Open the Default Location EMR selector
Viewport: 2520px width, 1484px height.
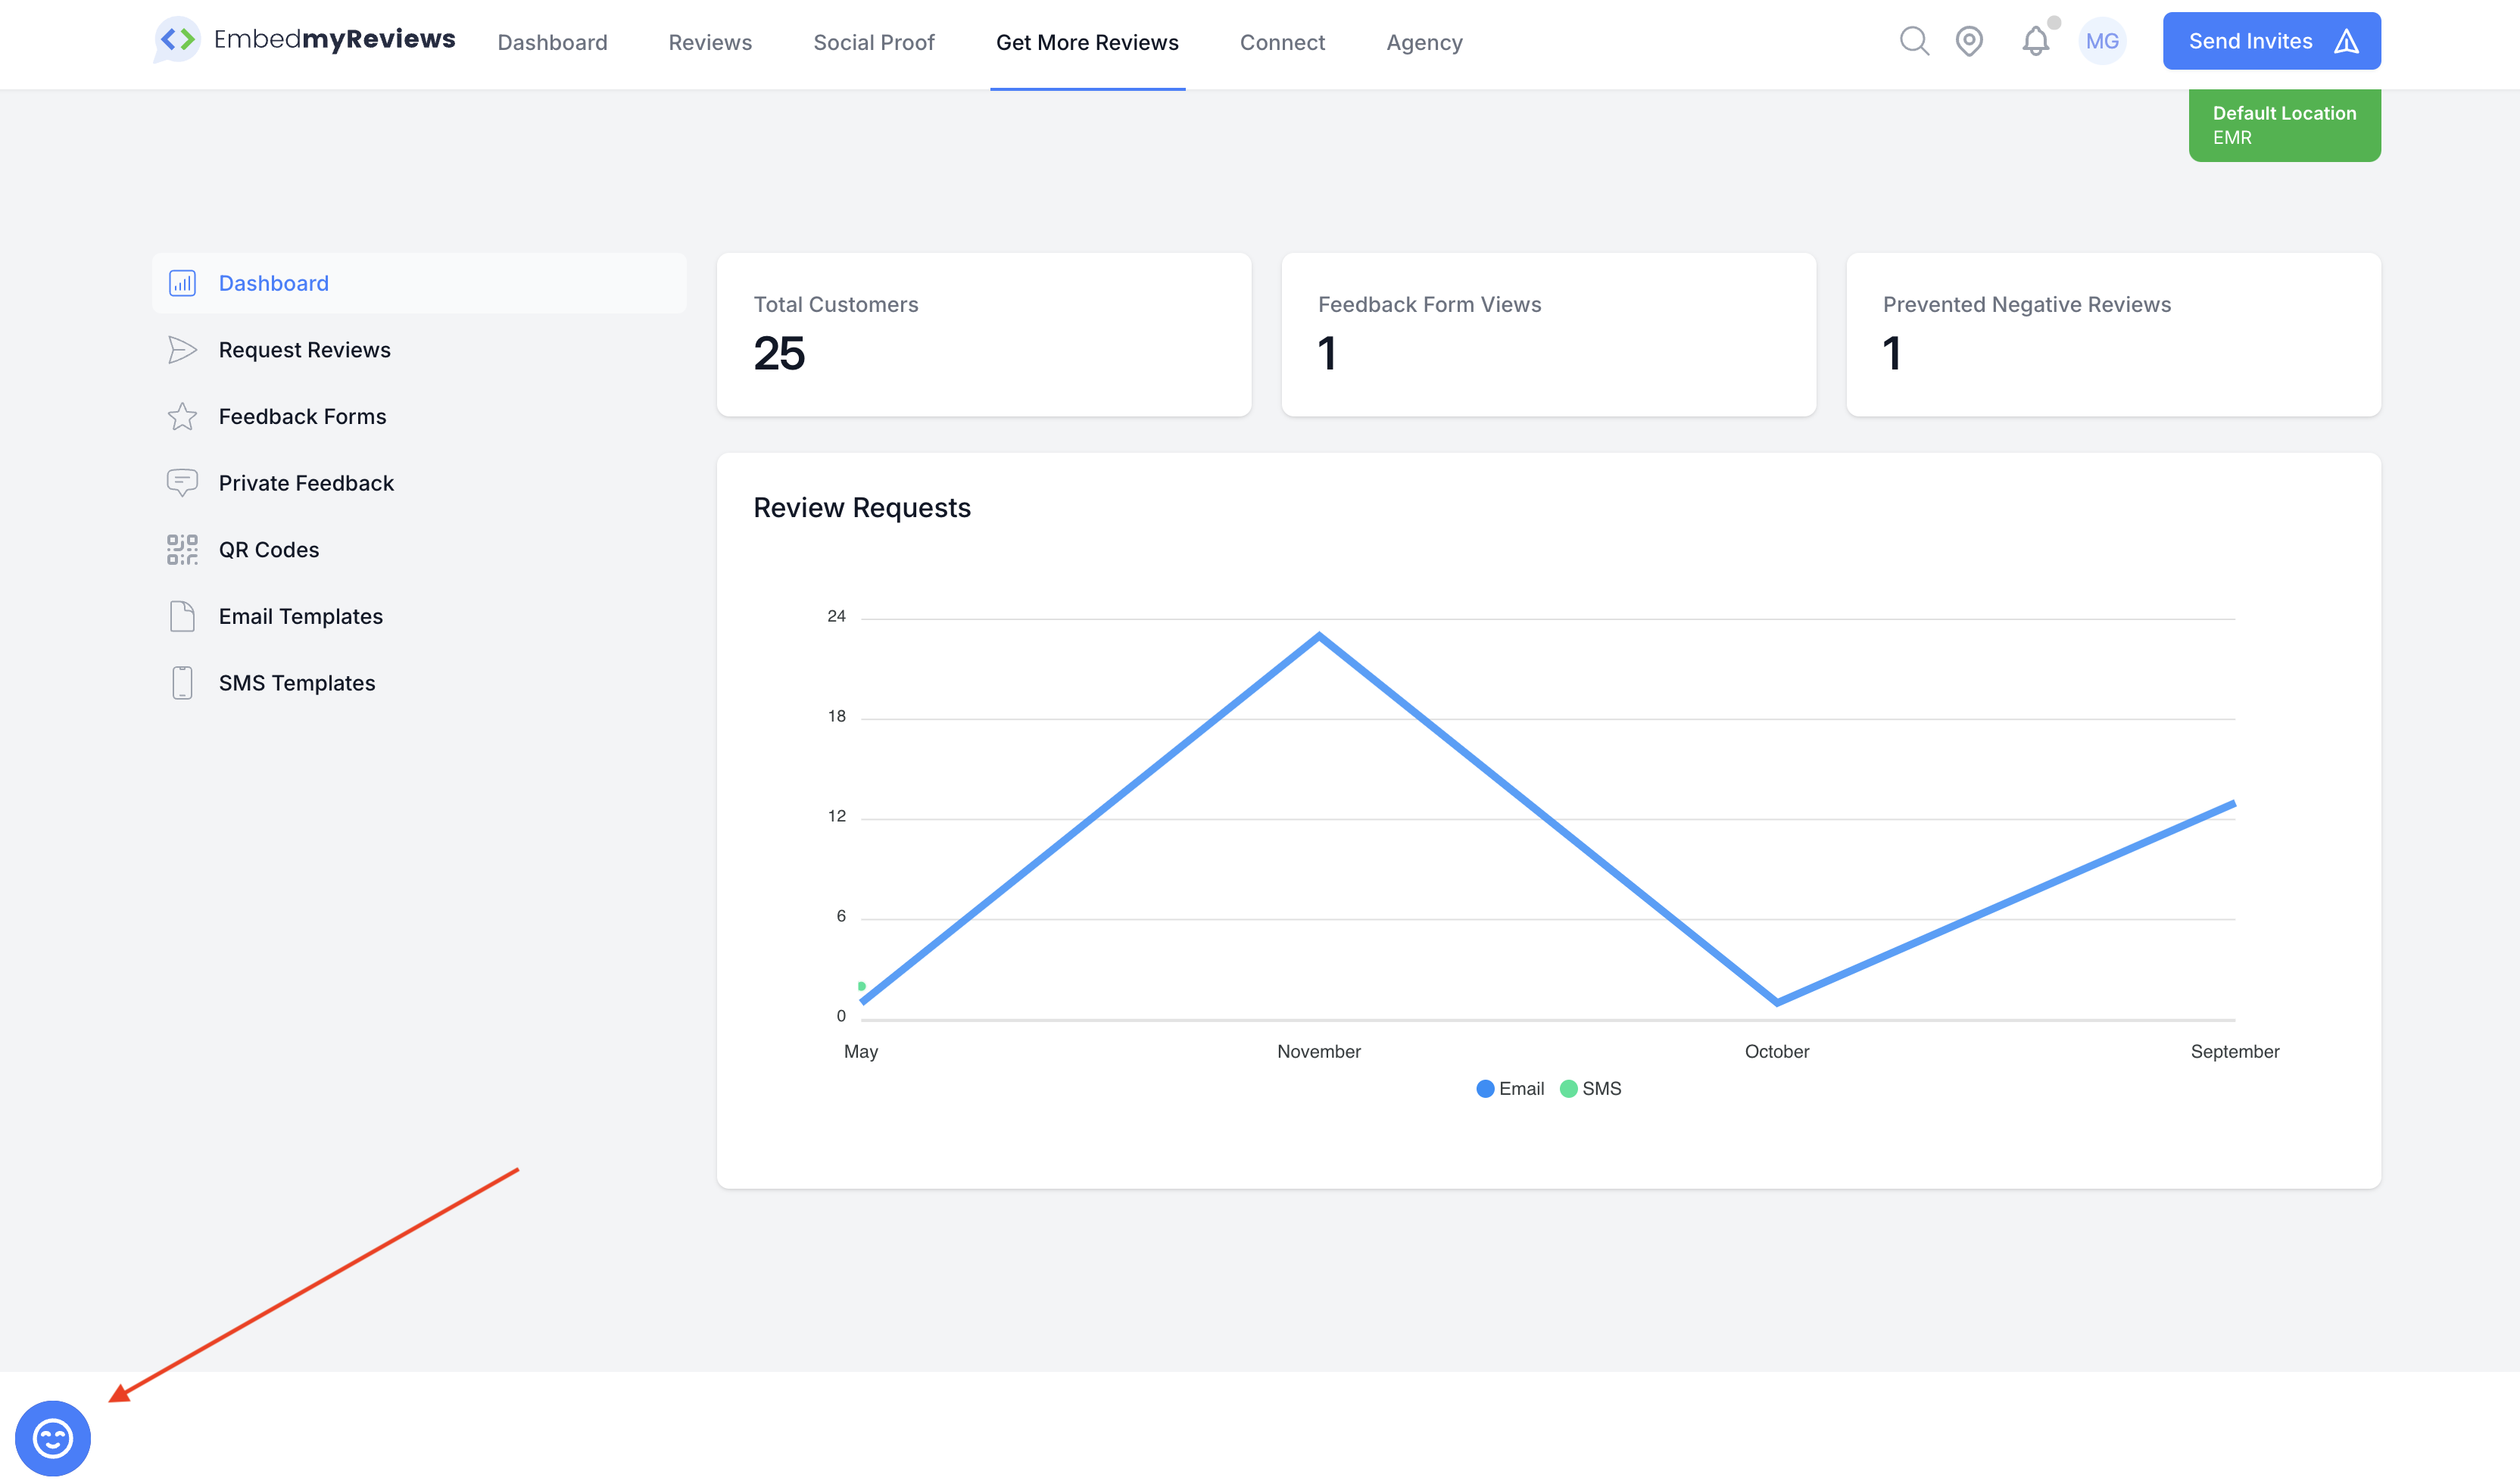(x=2284, y=125)
